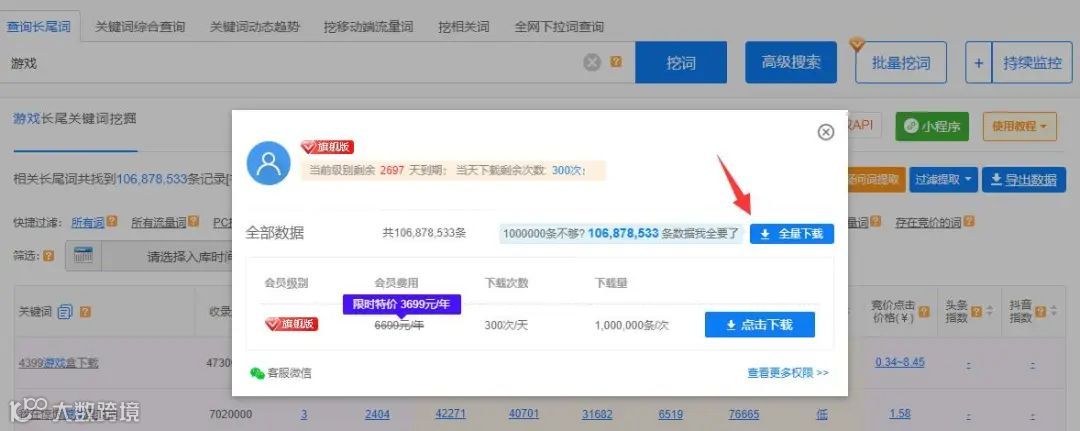This screenshot has width=1080, height=431.
Task: Click the 31682 value in the table
Action: [597, 414]
